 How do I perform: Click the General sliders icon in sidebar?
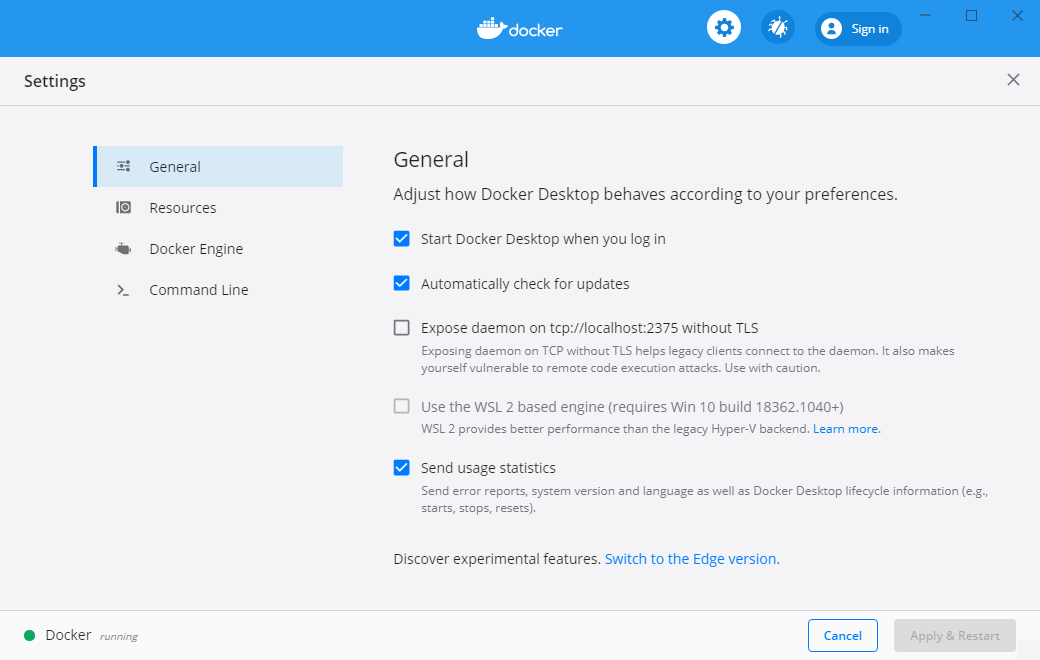(x=124, y=167)
